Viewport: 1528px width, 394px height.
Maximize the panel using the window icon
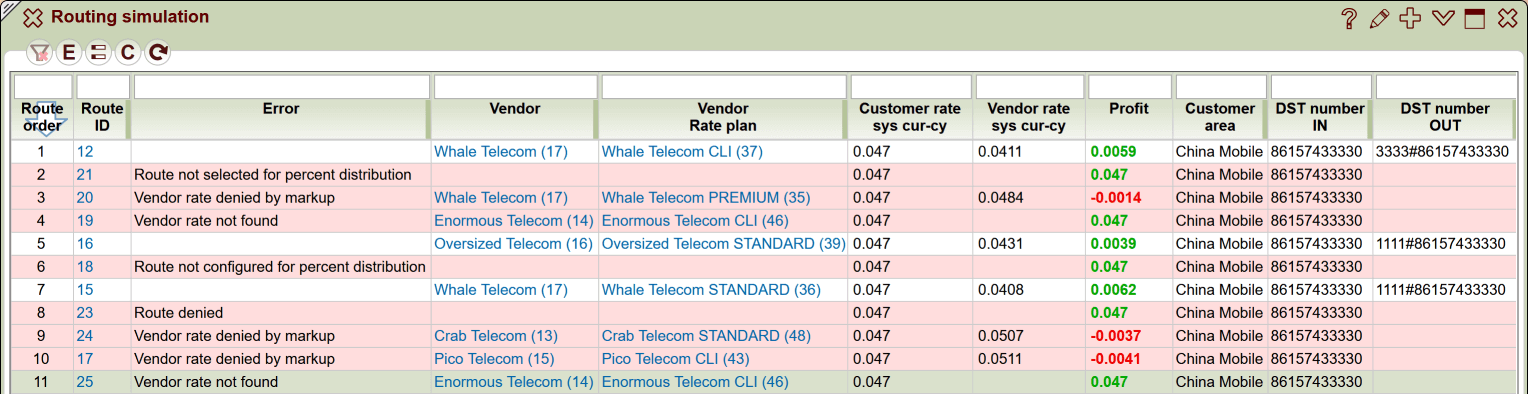point(1475,18)
